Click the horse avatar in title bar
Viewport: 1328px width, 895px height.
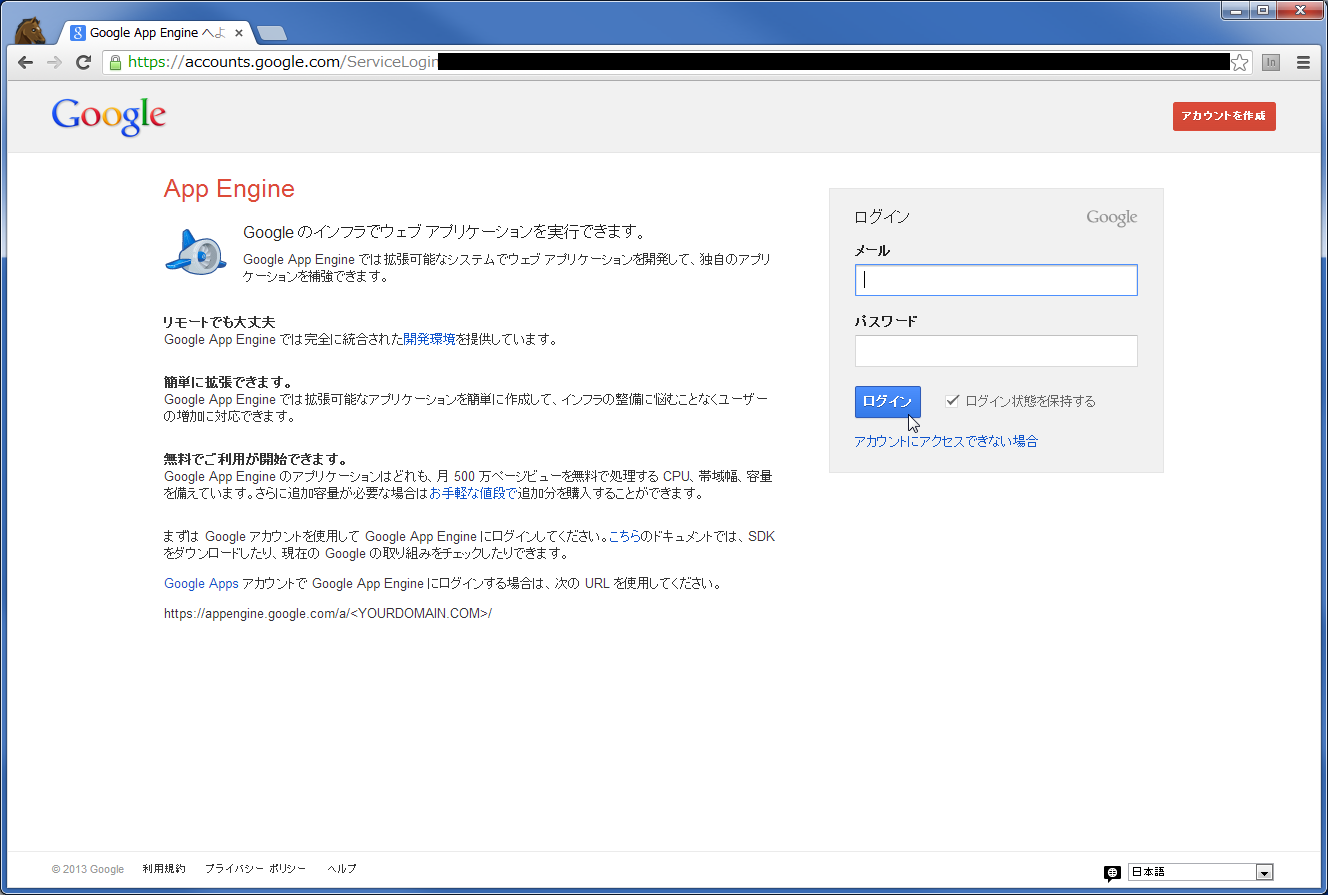[x=31, y=30]
